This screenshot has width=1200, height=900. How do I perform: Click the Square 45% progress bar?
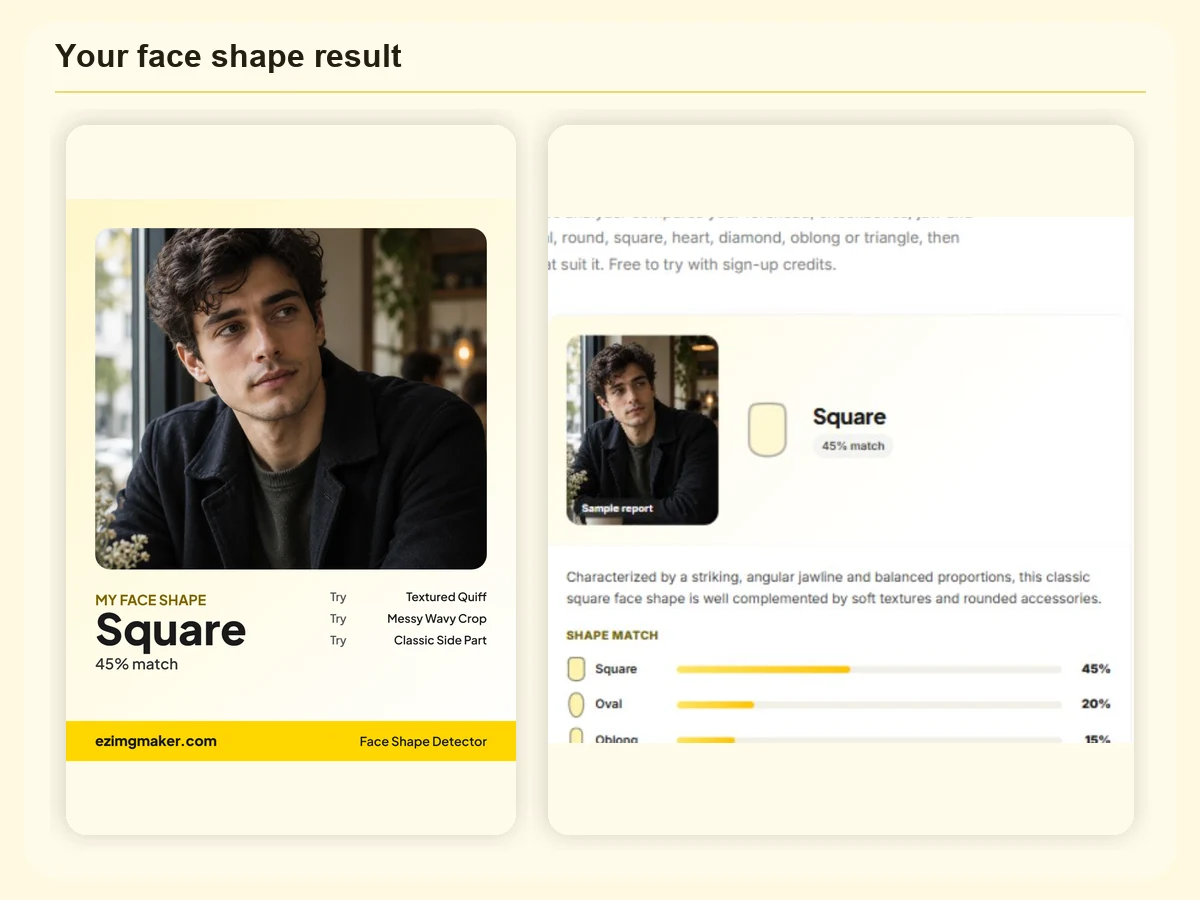tap(869, 669)
